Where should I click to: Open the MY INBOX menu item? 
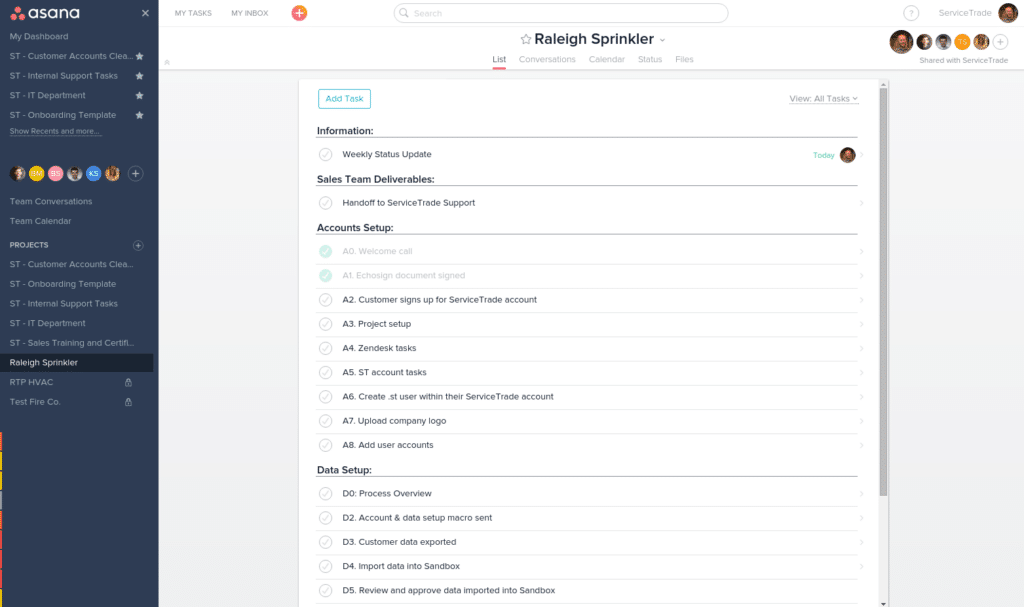(248, 13)
